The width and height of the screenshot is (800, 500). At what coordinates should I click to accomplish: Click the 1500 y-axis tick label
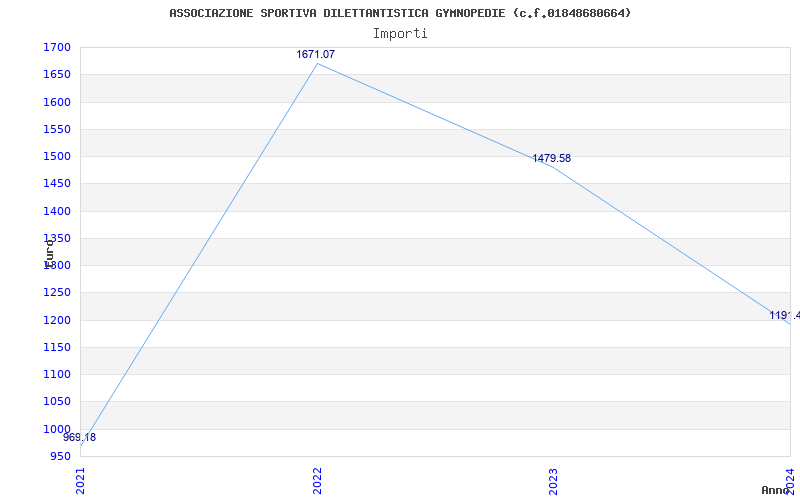[57, 156]
